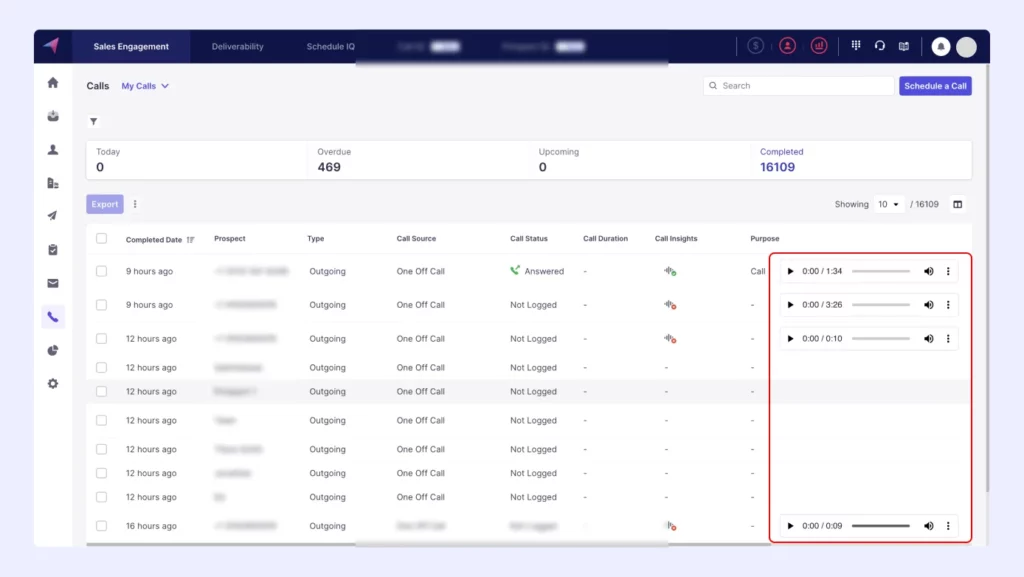Open the Showing 10 rows dropdown
The width and height of the screenshot is (1024, 577).
point(888,204)
